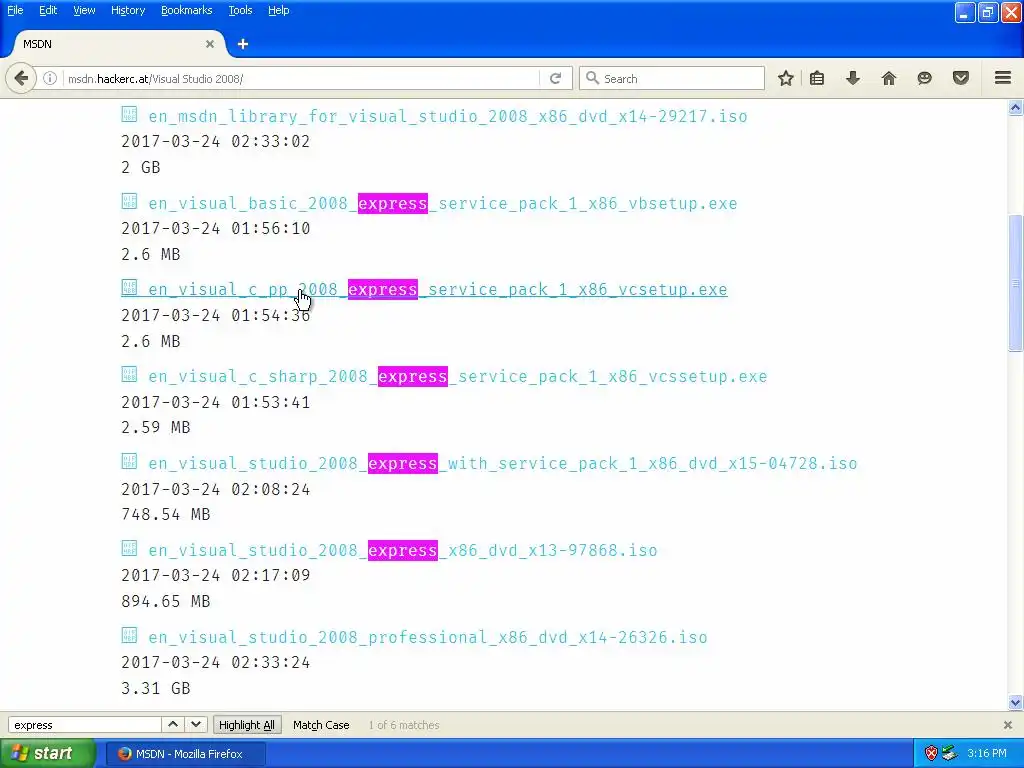
Task: Go to Home page icon
Action: click(889, 78)
